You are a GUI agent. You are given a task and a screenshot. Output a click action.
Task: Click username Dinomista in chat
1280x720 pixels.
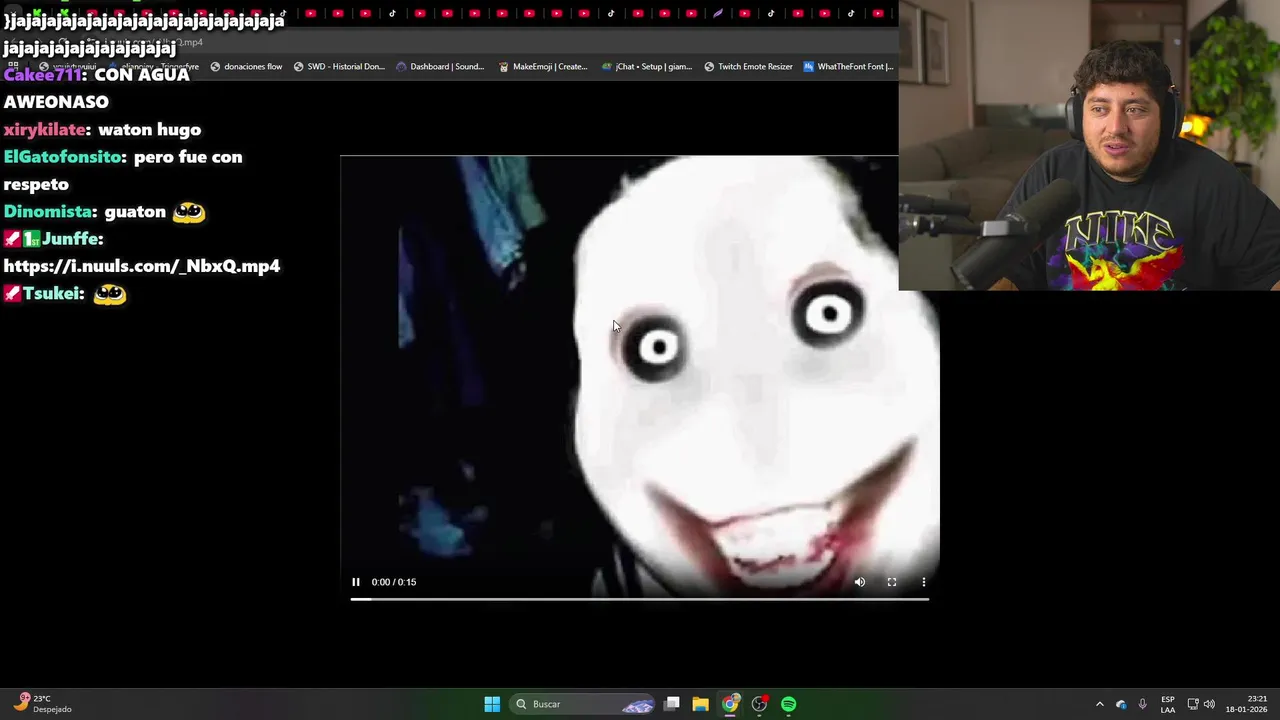coord(48,212)
